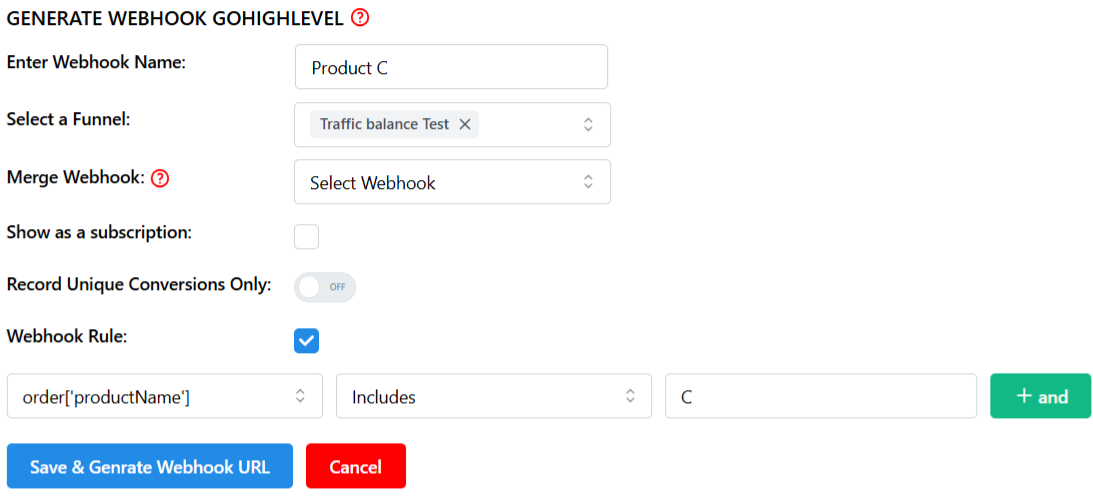Check the Show as a subscription box
This screenshot has width=1093, height=496.
(307, 237)
